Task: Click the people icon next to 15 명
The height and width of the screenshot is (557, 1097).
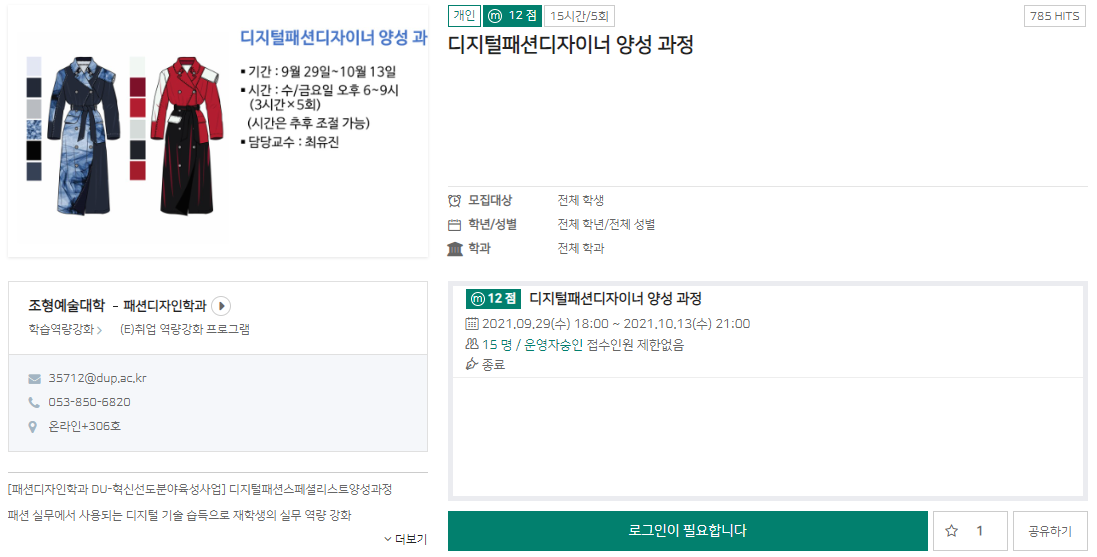Action: [472, 345]
